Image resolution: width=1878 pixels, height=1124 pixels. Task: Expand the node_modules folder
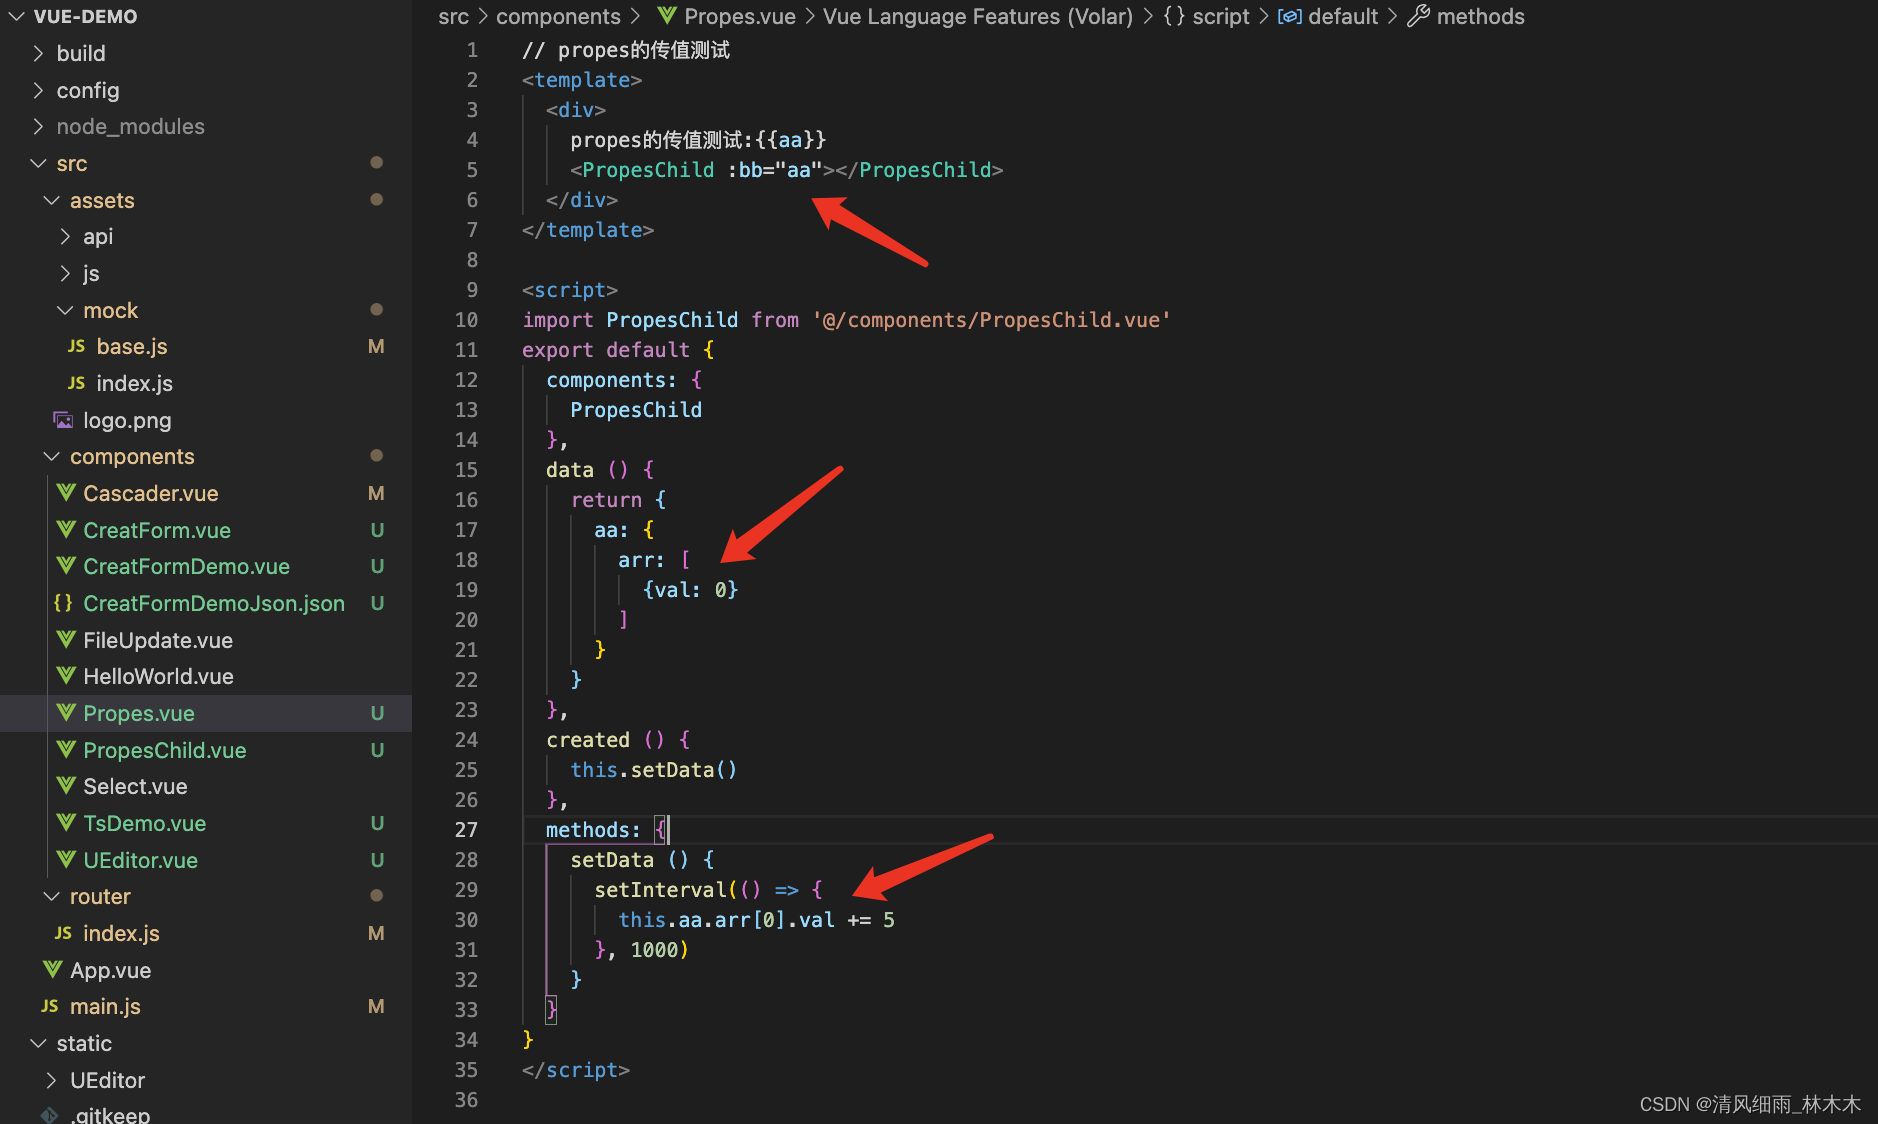(x=38, y=126)
